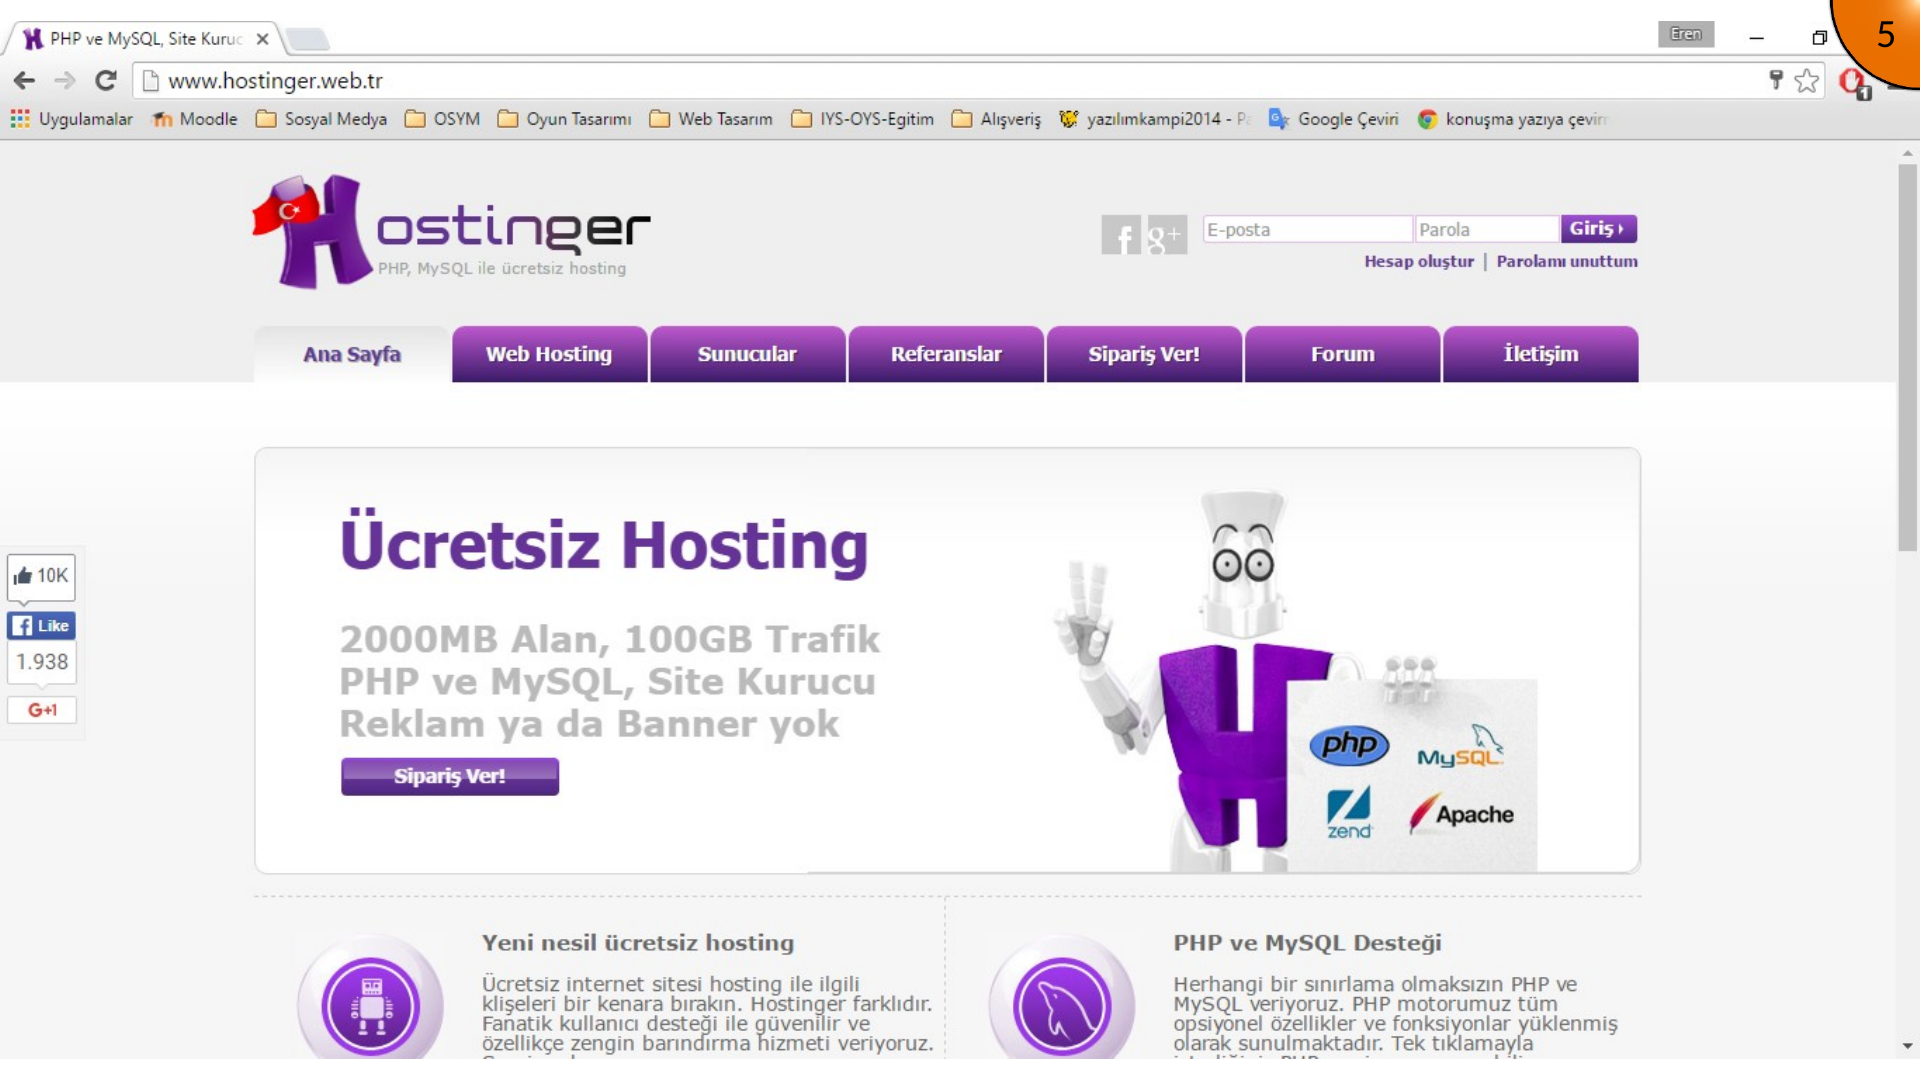Click the purple robot feature icon
This screenshot has width=1921, height=1080.
[371, 1005]
